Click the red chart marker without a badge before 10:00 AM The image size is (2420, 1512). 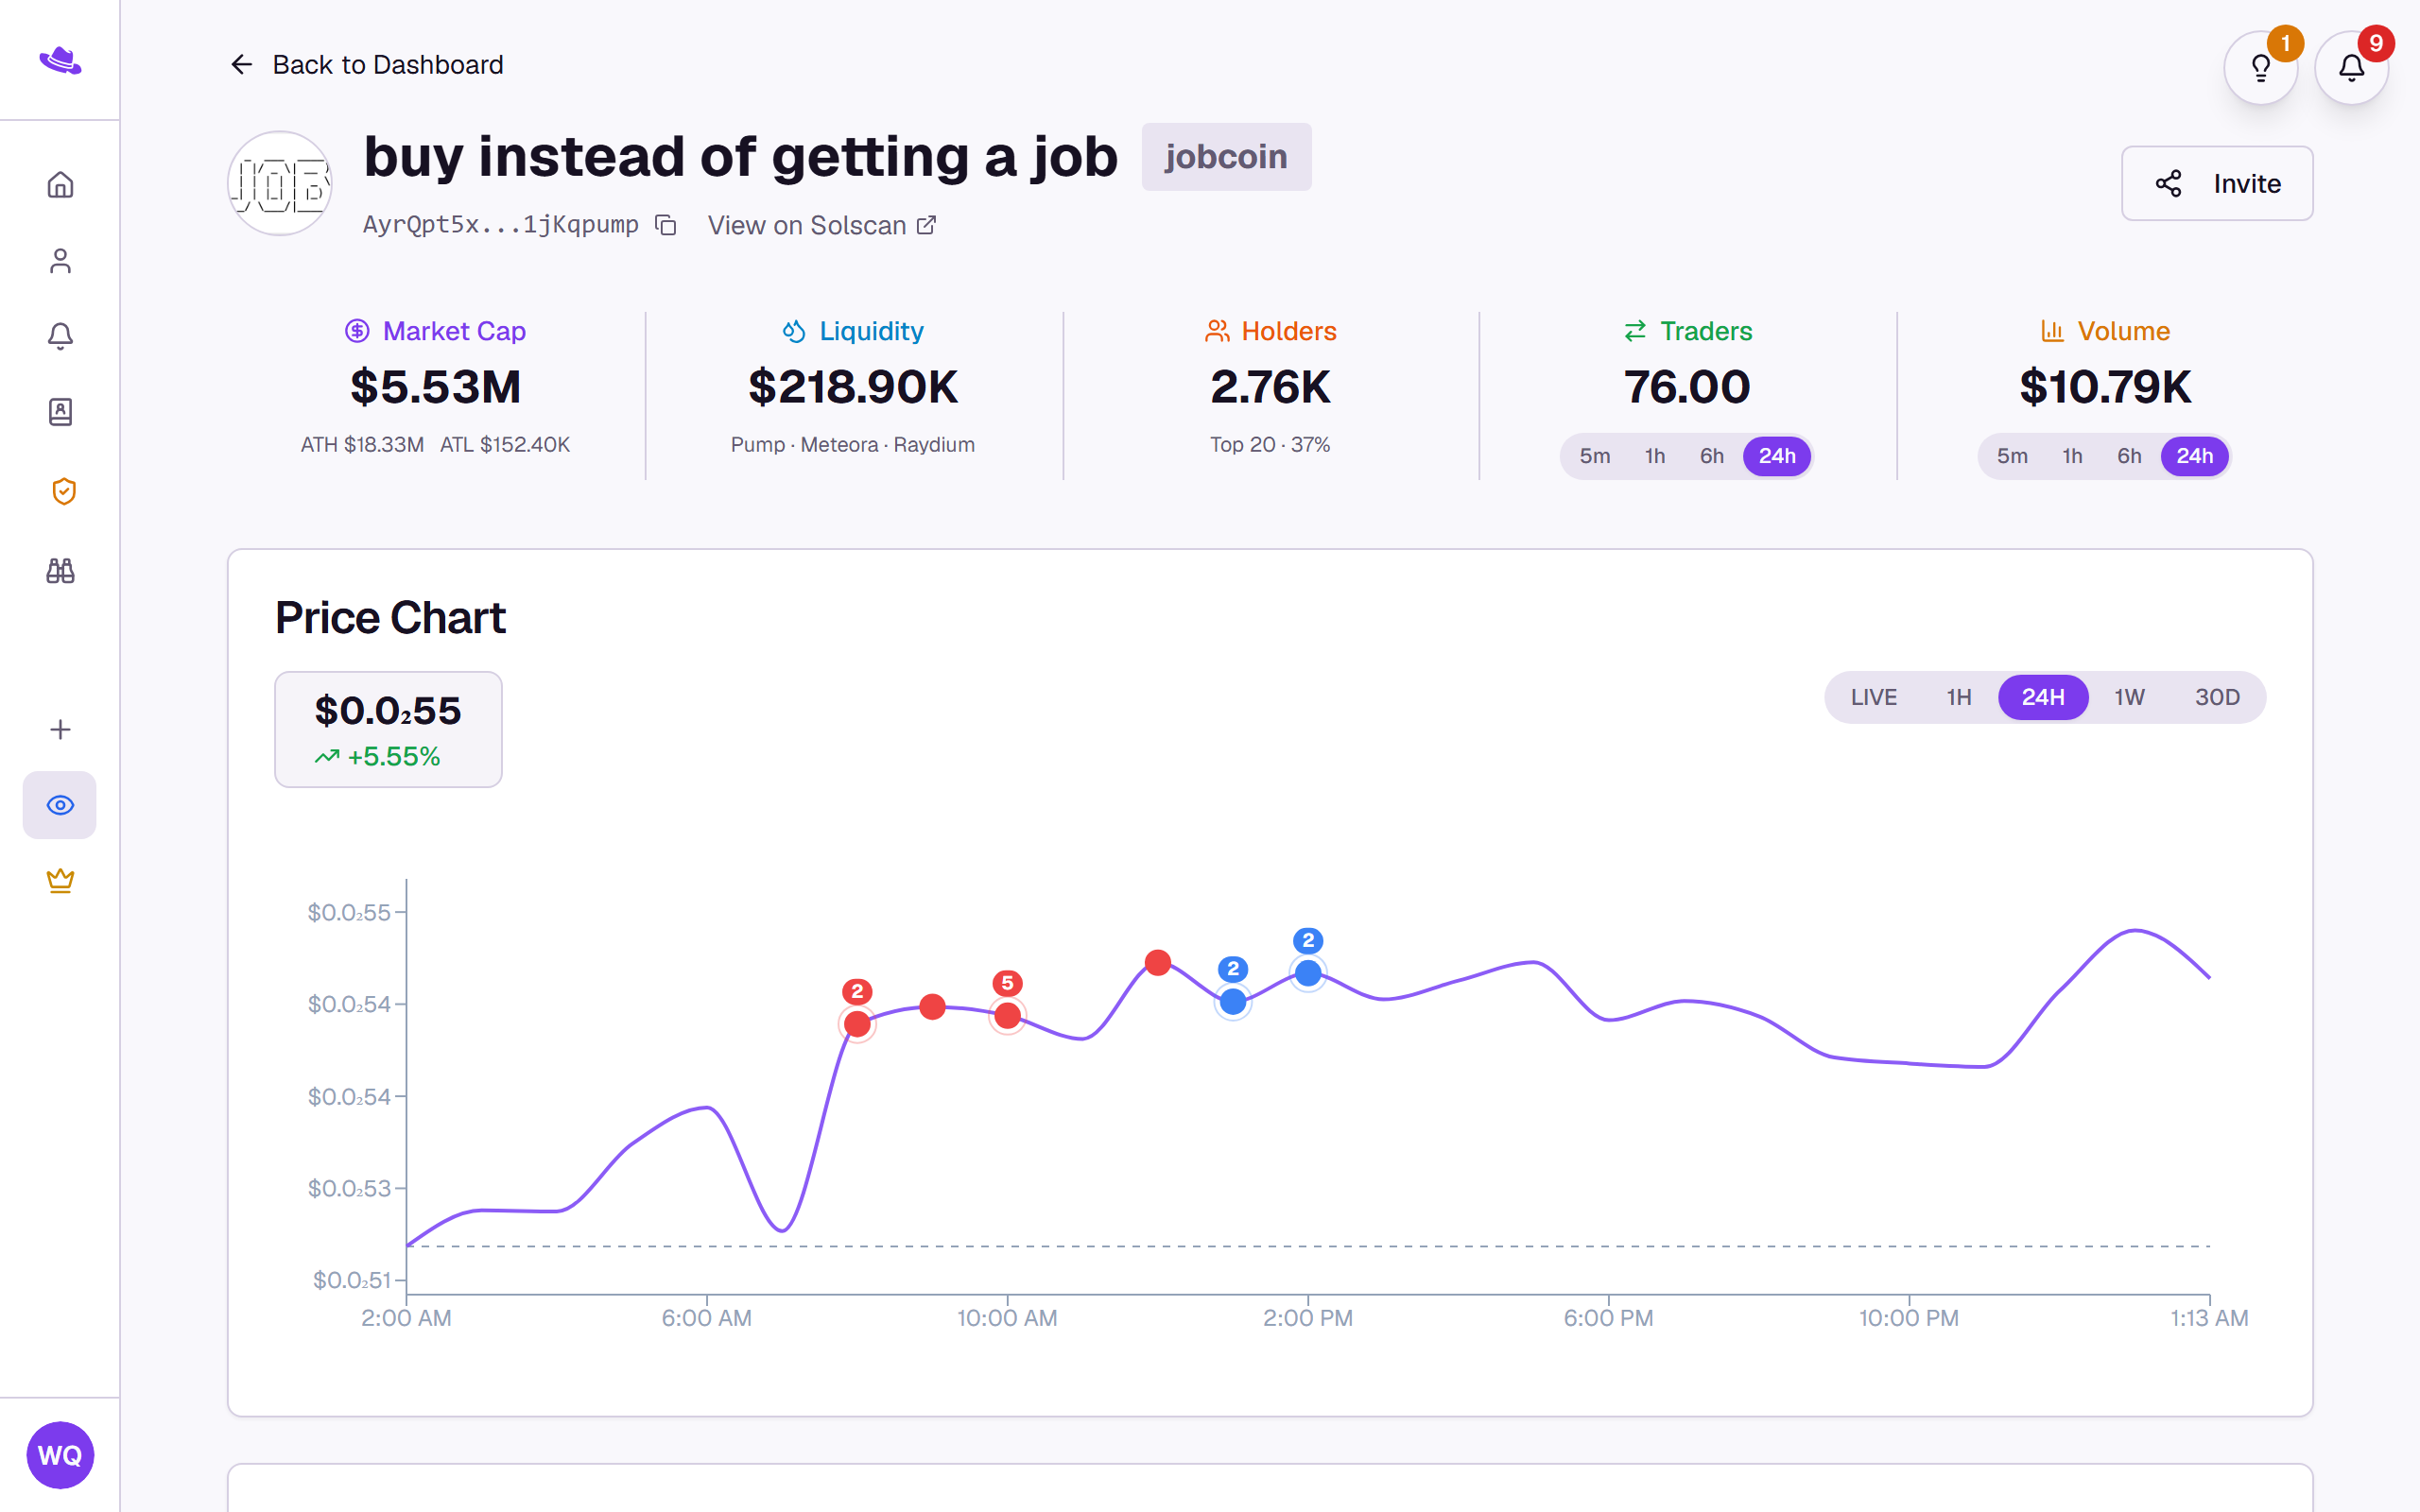point(932,1007)
